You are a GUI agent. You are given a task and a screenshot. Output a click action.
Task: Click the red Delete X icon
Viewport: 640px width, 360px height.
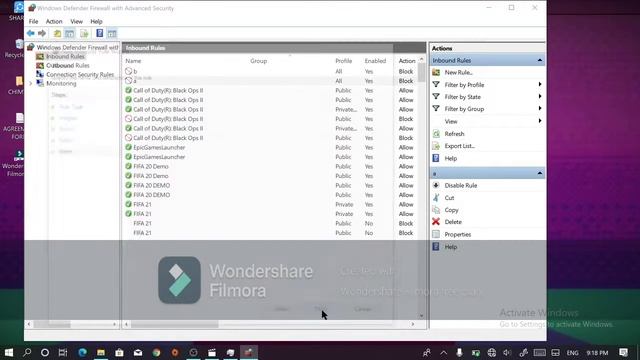(x=436, y=222)
